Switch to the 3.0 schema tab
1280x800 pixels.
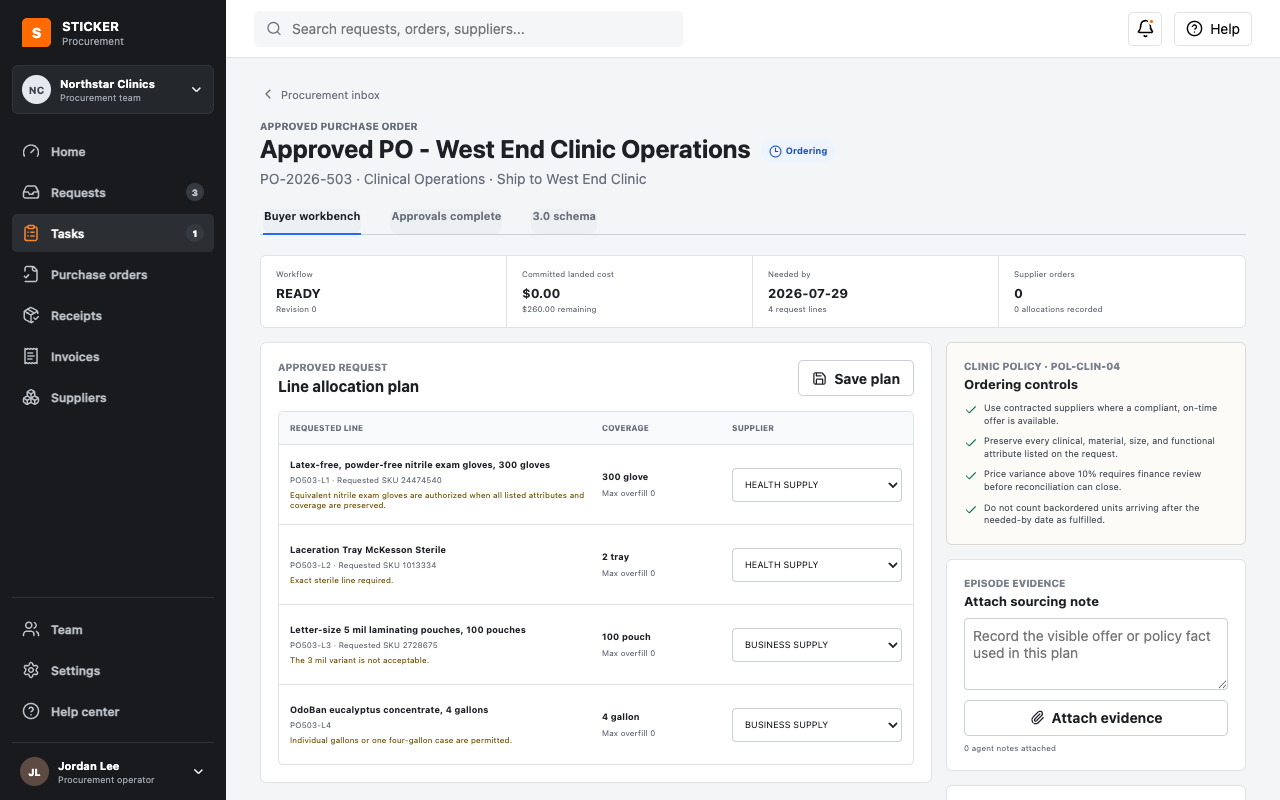tap(564, 216)
